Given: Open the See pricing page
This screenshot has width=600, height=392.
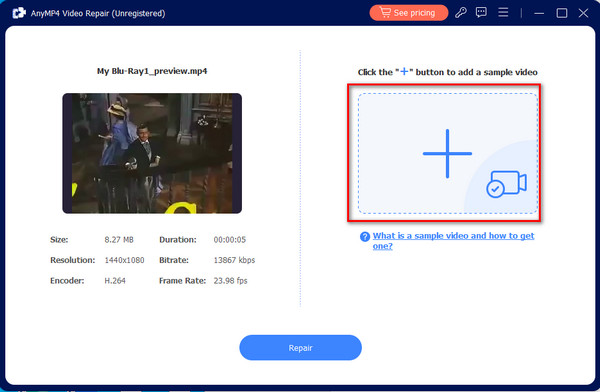Looking at the screenshot, I should point(408,13).
